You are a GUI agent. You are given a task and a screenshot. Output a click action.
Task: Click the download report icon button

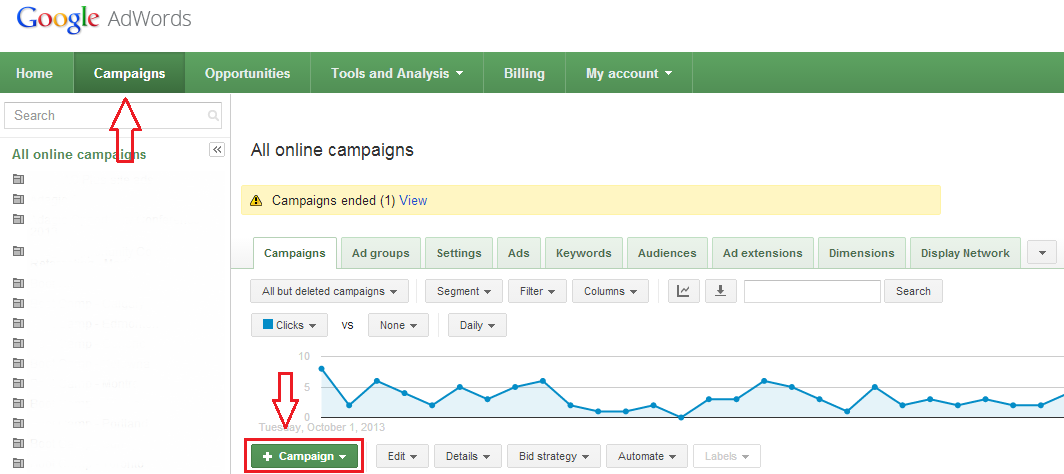(721, 291)
